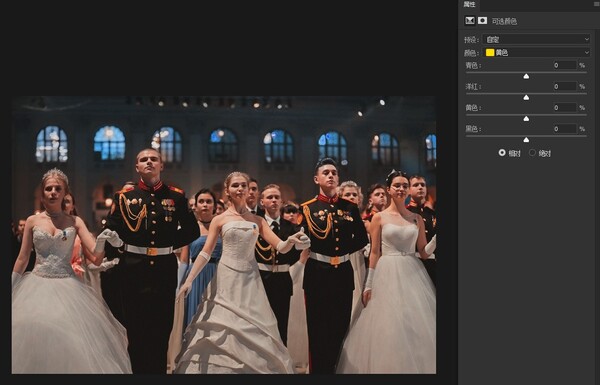Focus the 黄色 yellow percentage field
Image resolution: width=600 pixels, height=385 pixels.
(565, 108)
